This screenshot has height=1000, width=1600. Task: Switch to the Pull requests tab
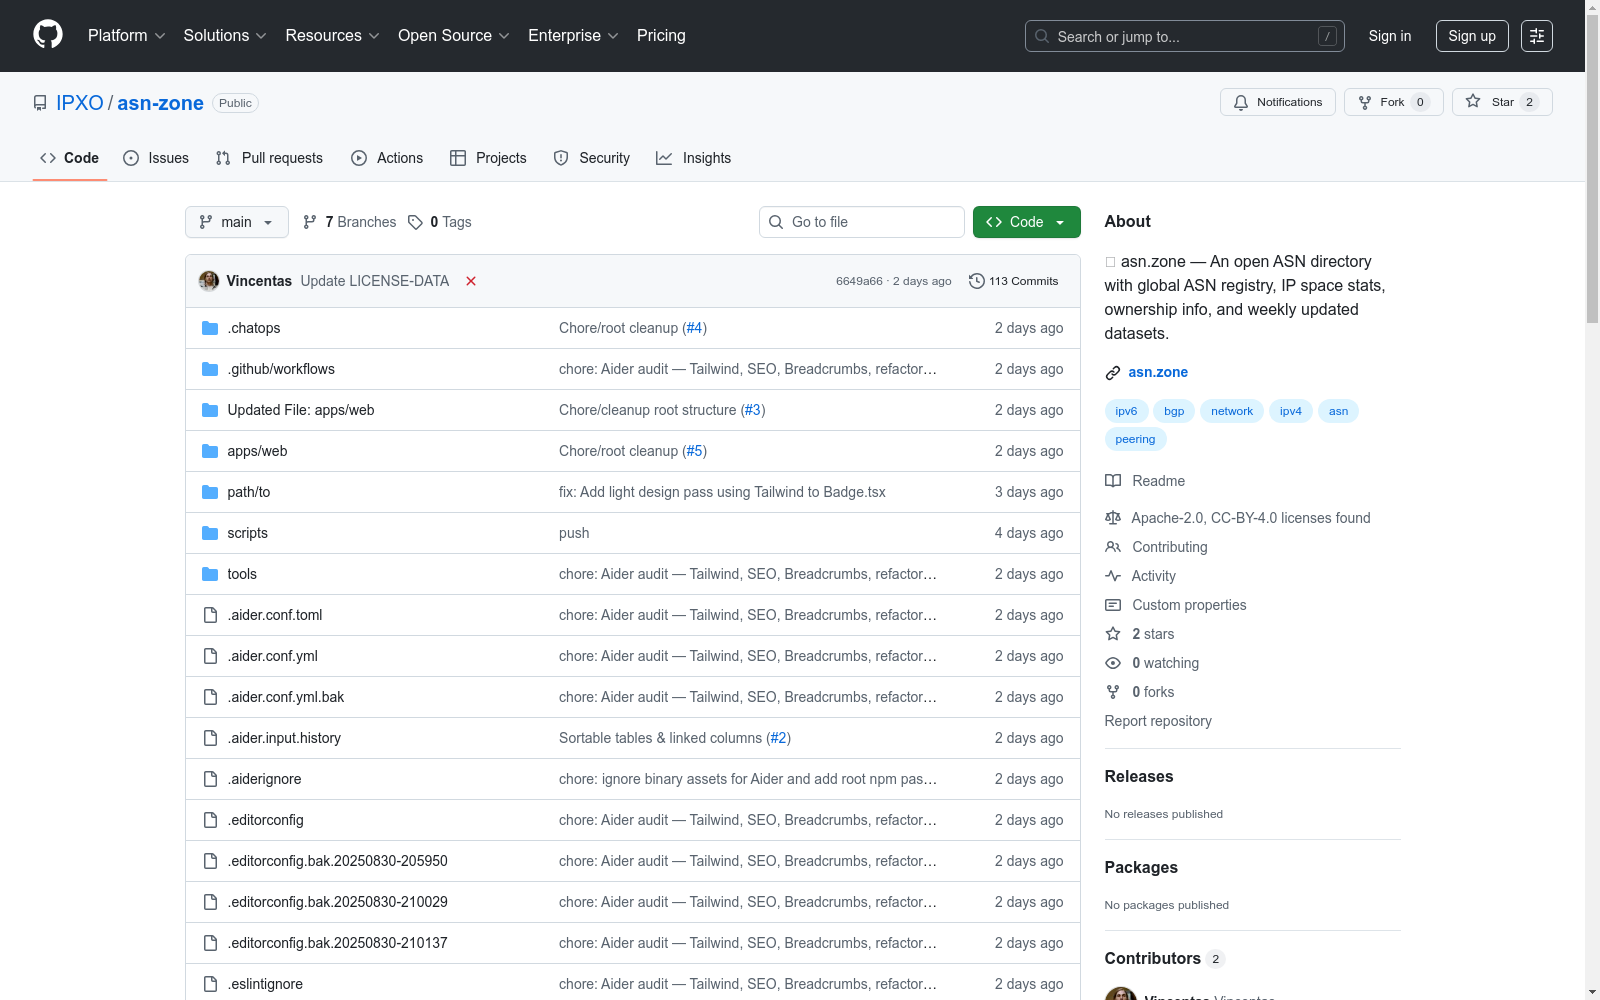(269, 158)
